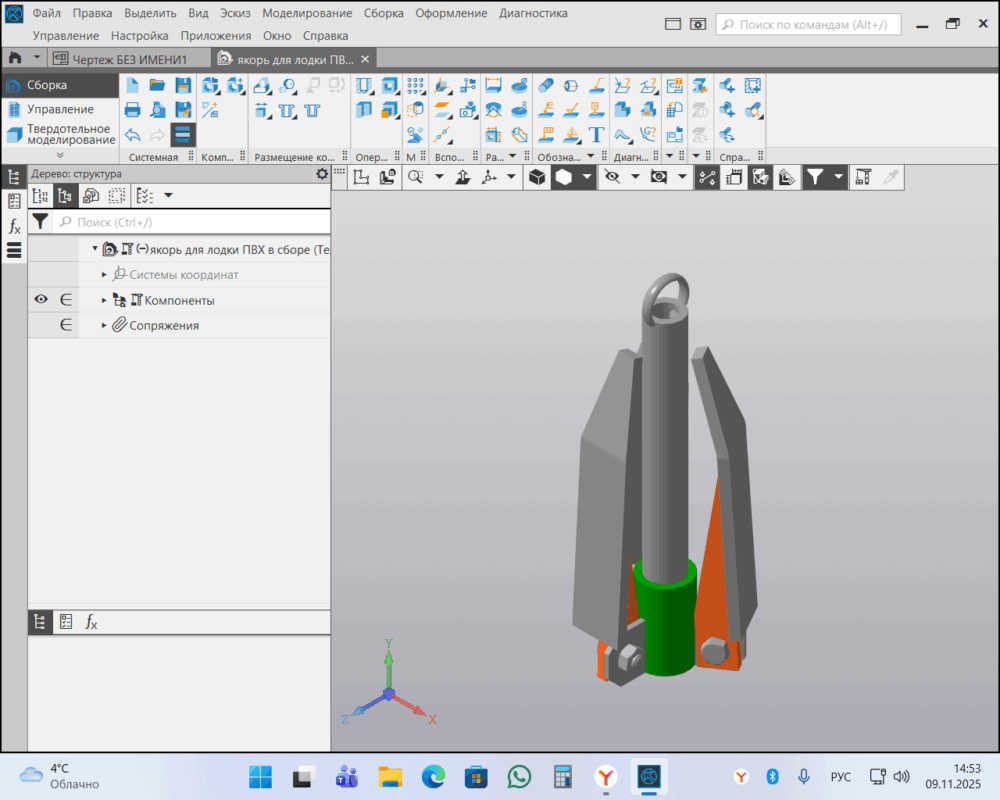
Task: Open the tree panel settings gear
Action: click(x=321, y=174)
